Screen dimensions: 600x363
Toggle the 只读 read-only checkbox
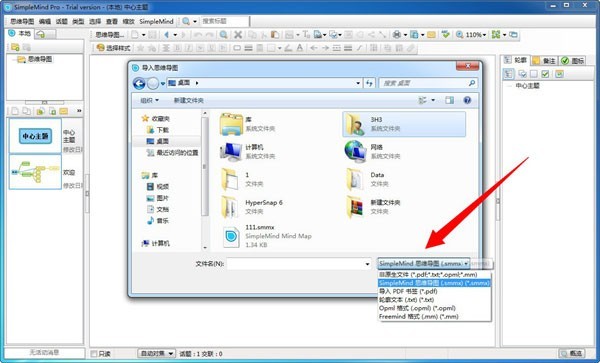94,354
